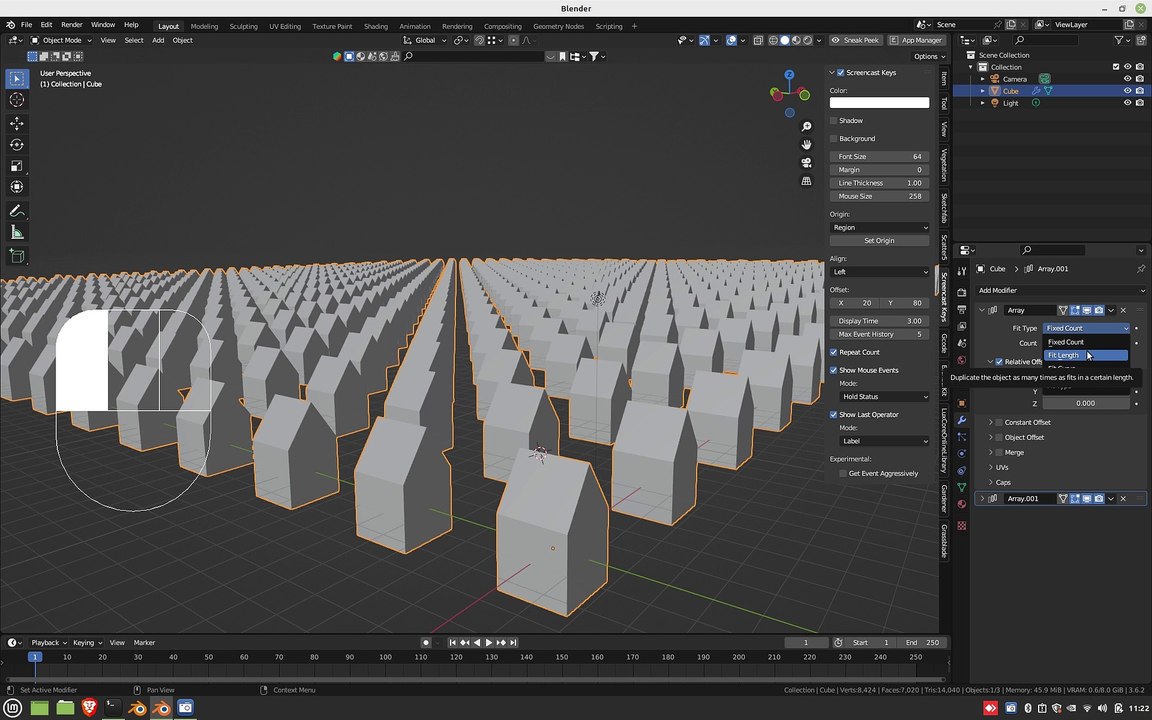The height and width of the screenshot is (720, 1152).
Task: Open the Align dropdown set to Left
Action: 879,272
